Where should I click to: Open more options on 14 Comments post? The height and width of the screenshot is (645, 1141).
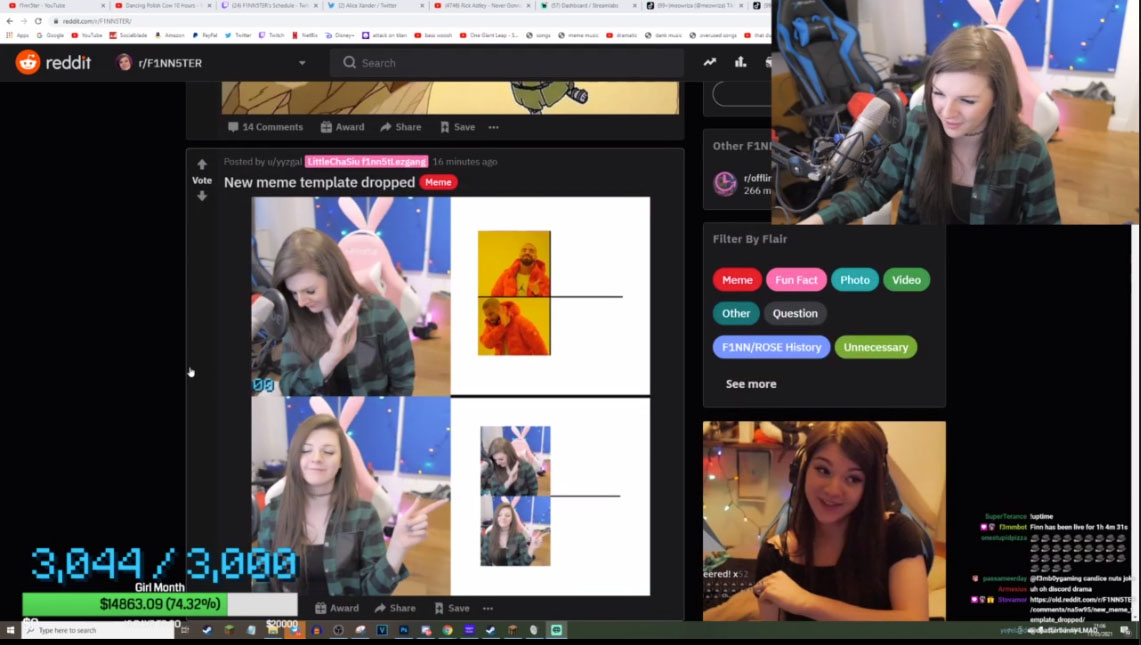[493, 127]
